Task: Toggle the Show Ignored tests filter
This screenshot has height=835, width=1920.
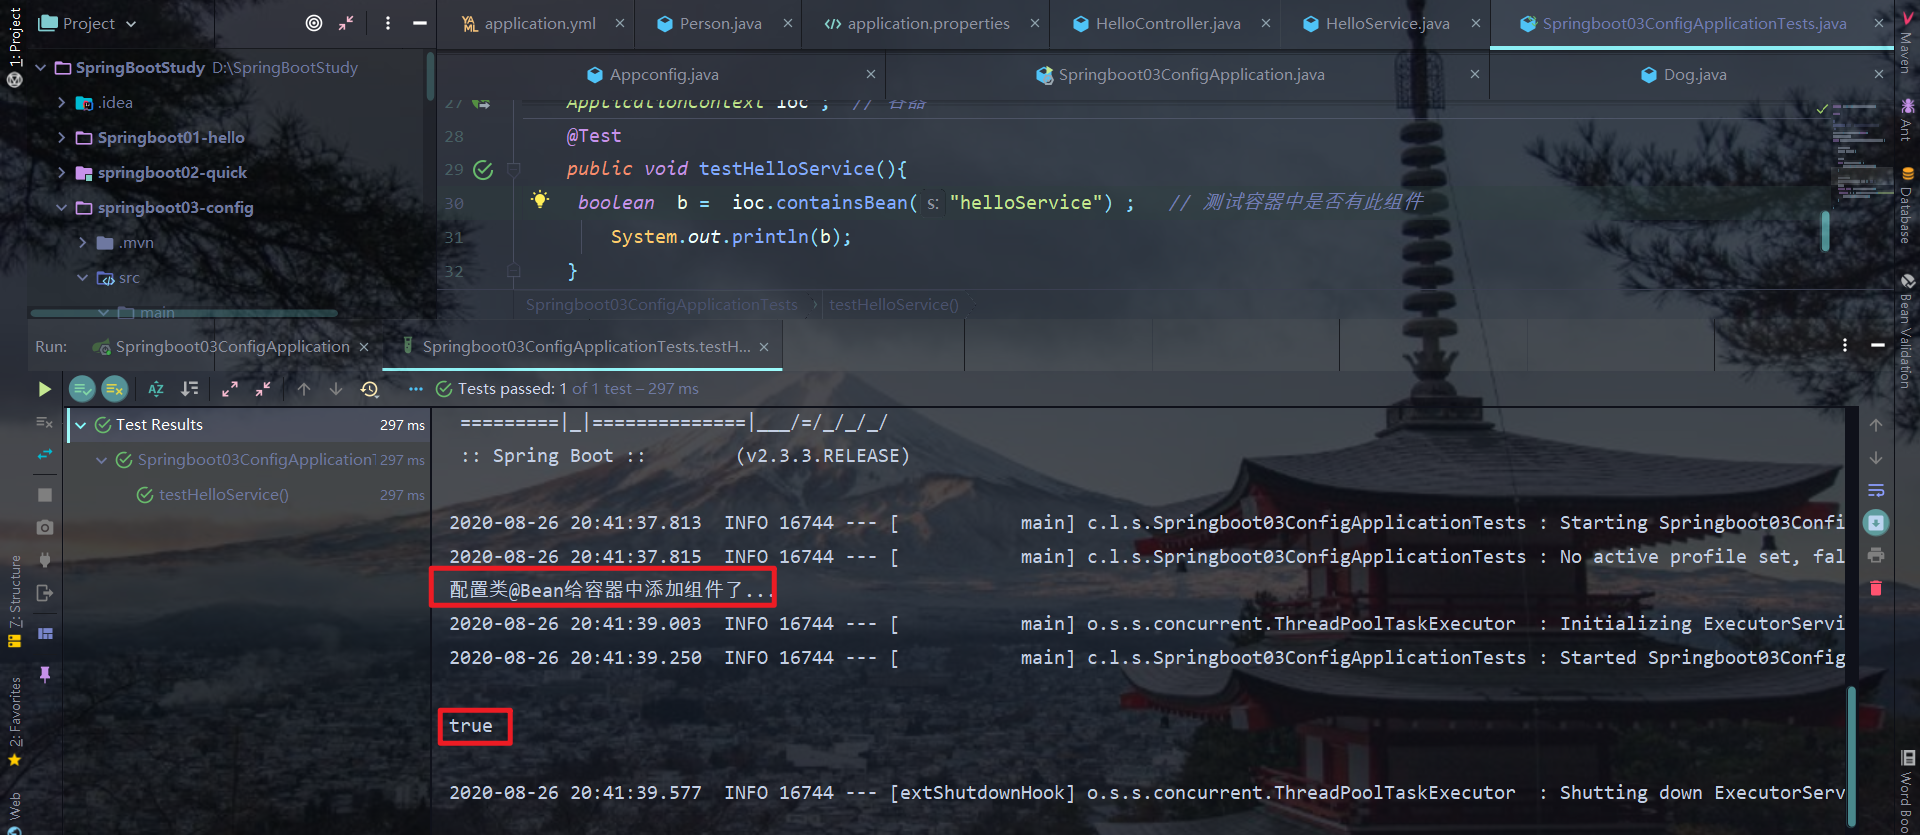Action: pos(115,389)
